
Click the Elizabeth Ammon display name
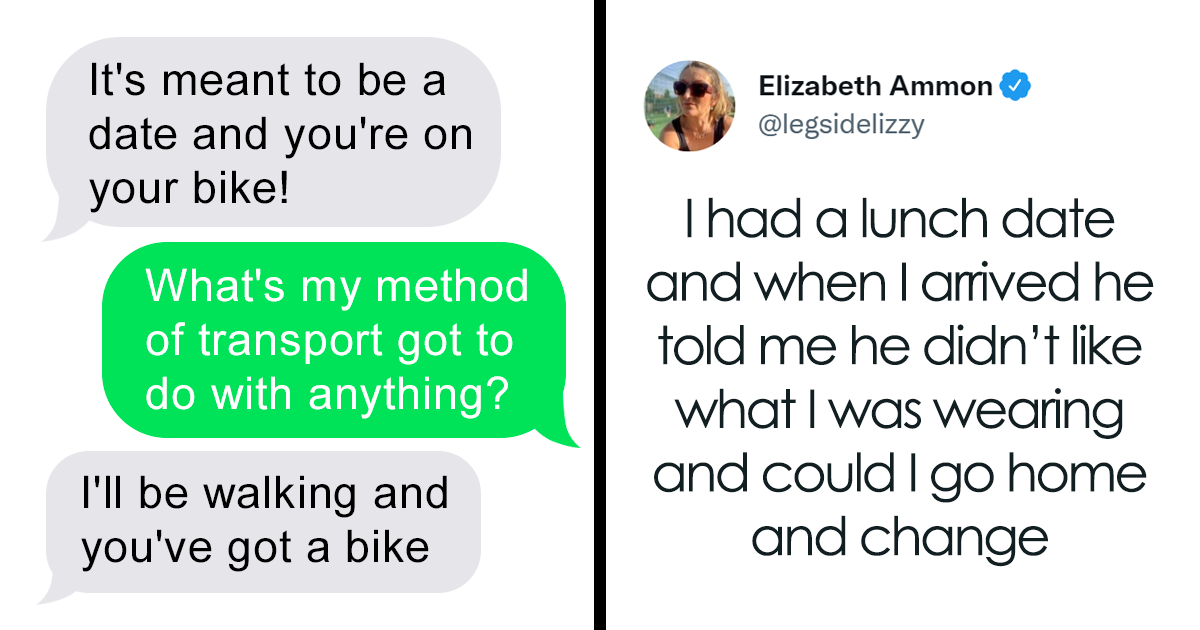click(875, 87)
